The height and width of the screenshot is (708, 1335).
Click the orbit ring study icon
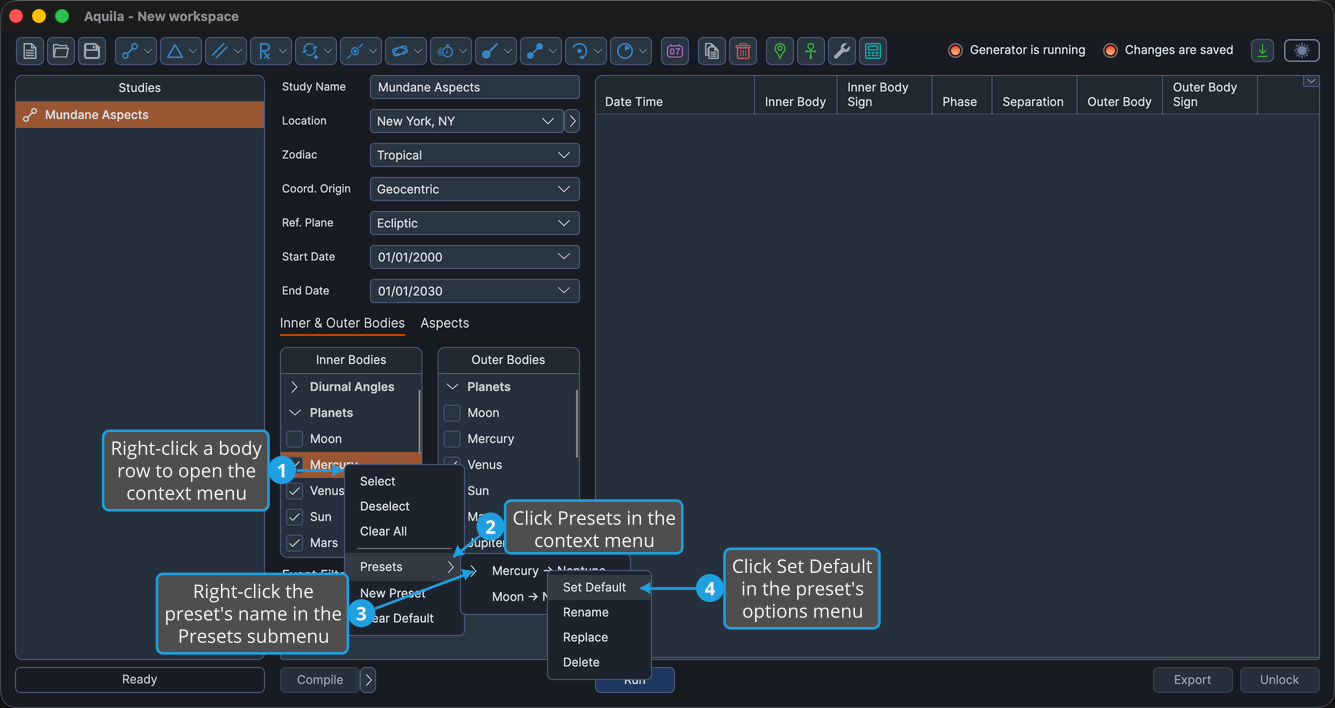point(406,51)
